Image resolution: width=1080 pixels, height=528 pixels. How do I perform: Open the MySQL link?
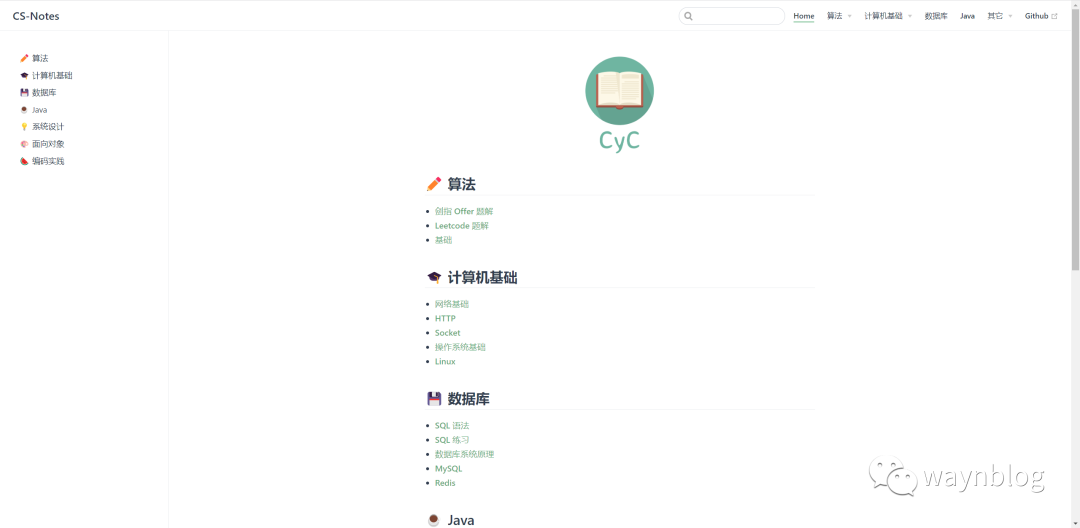pyautogui.click(x=448, y=469)
